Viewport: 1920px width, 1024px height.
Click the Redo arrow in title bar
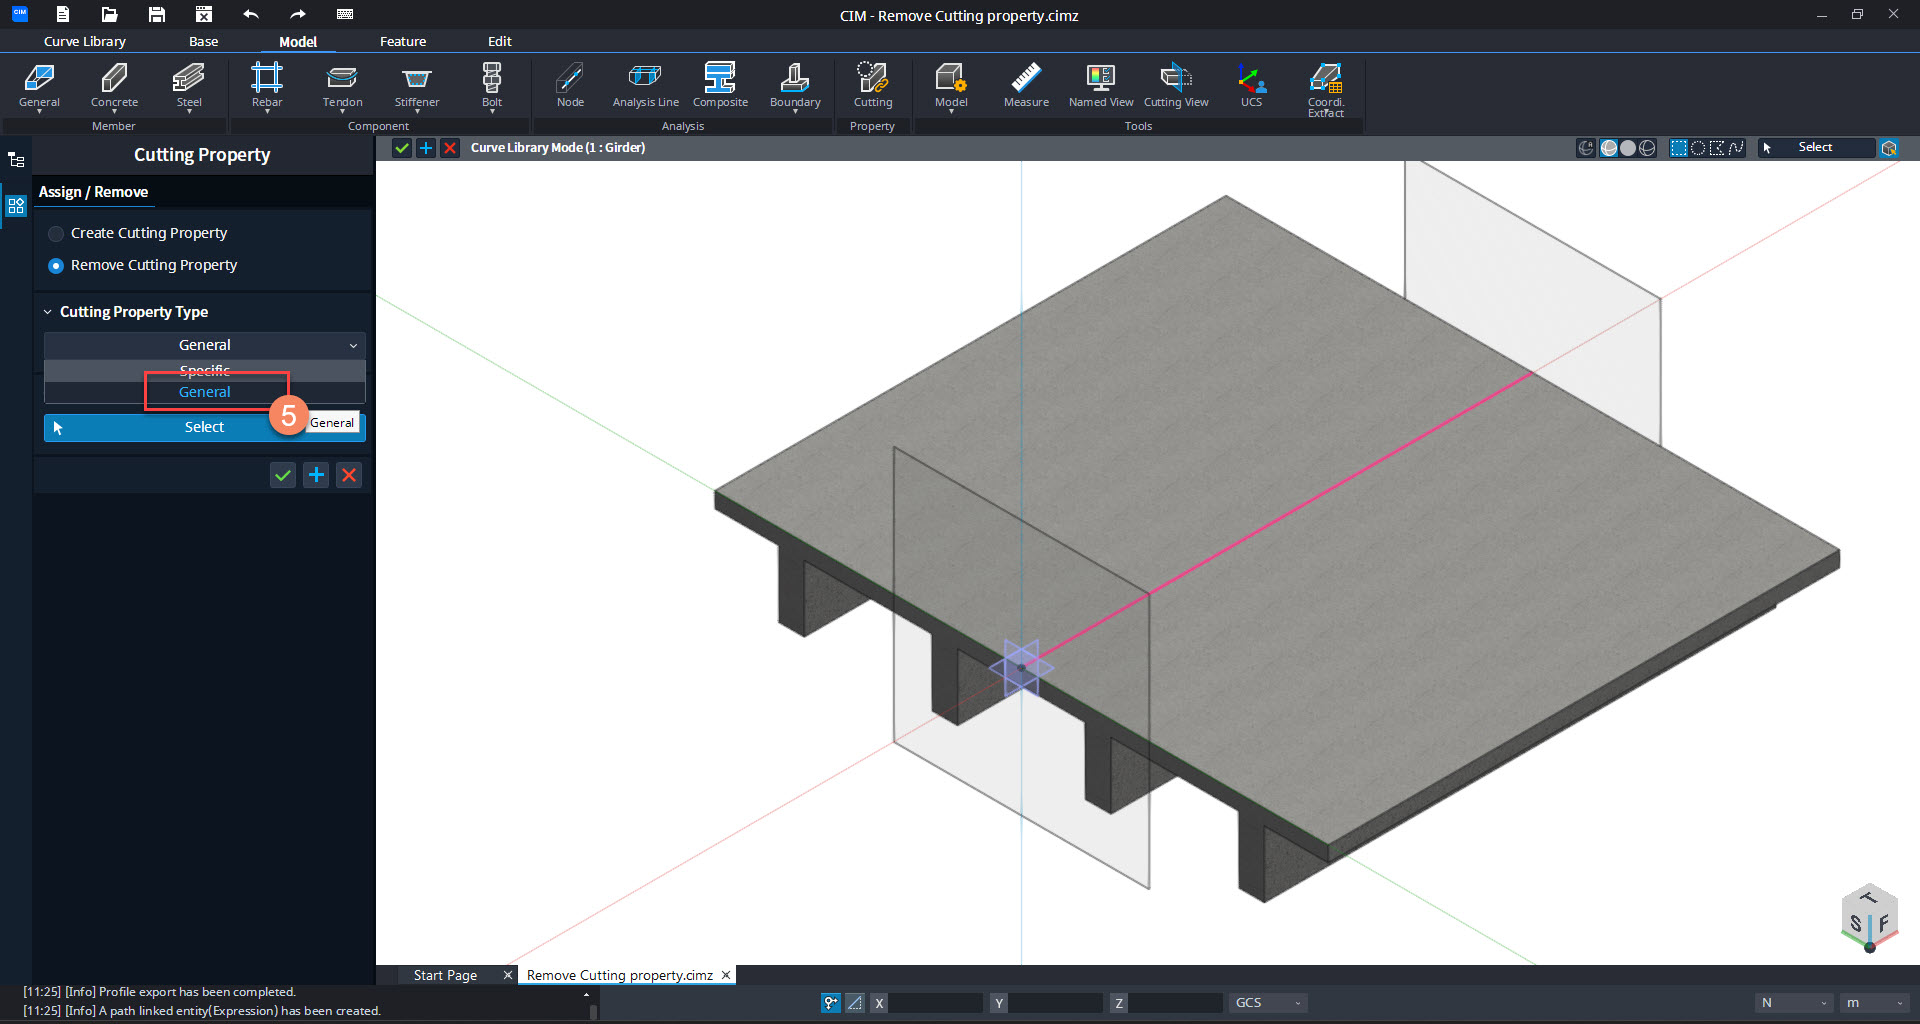pyautogui.click(x=298, y=14)
